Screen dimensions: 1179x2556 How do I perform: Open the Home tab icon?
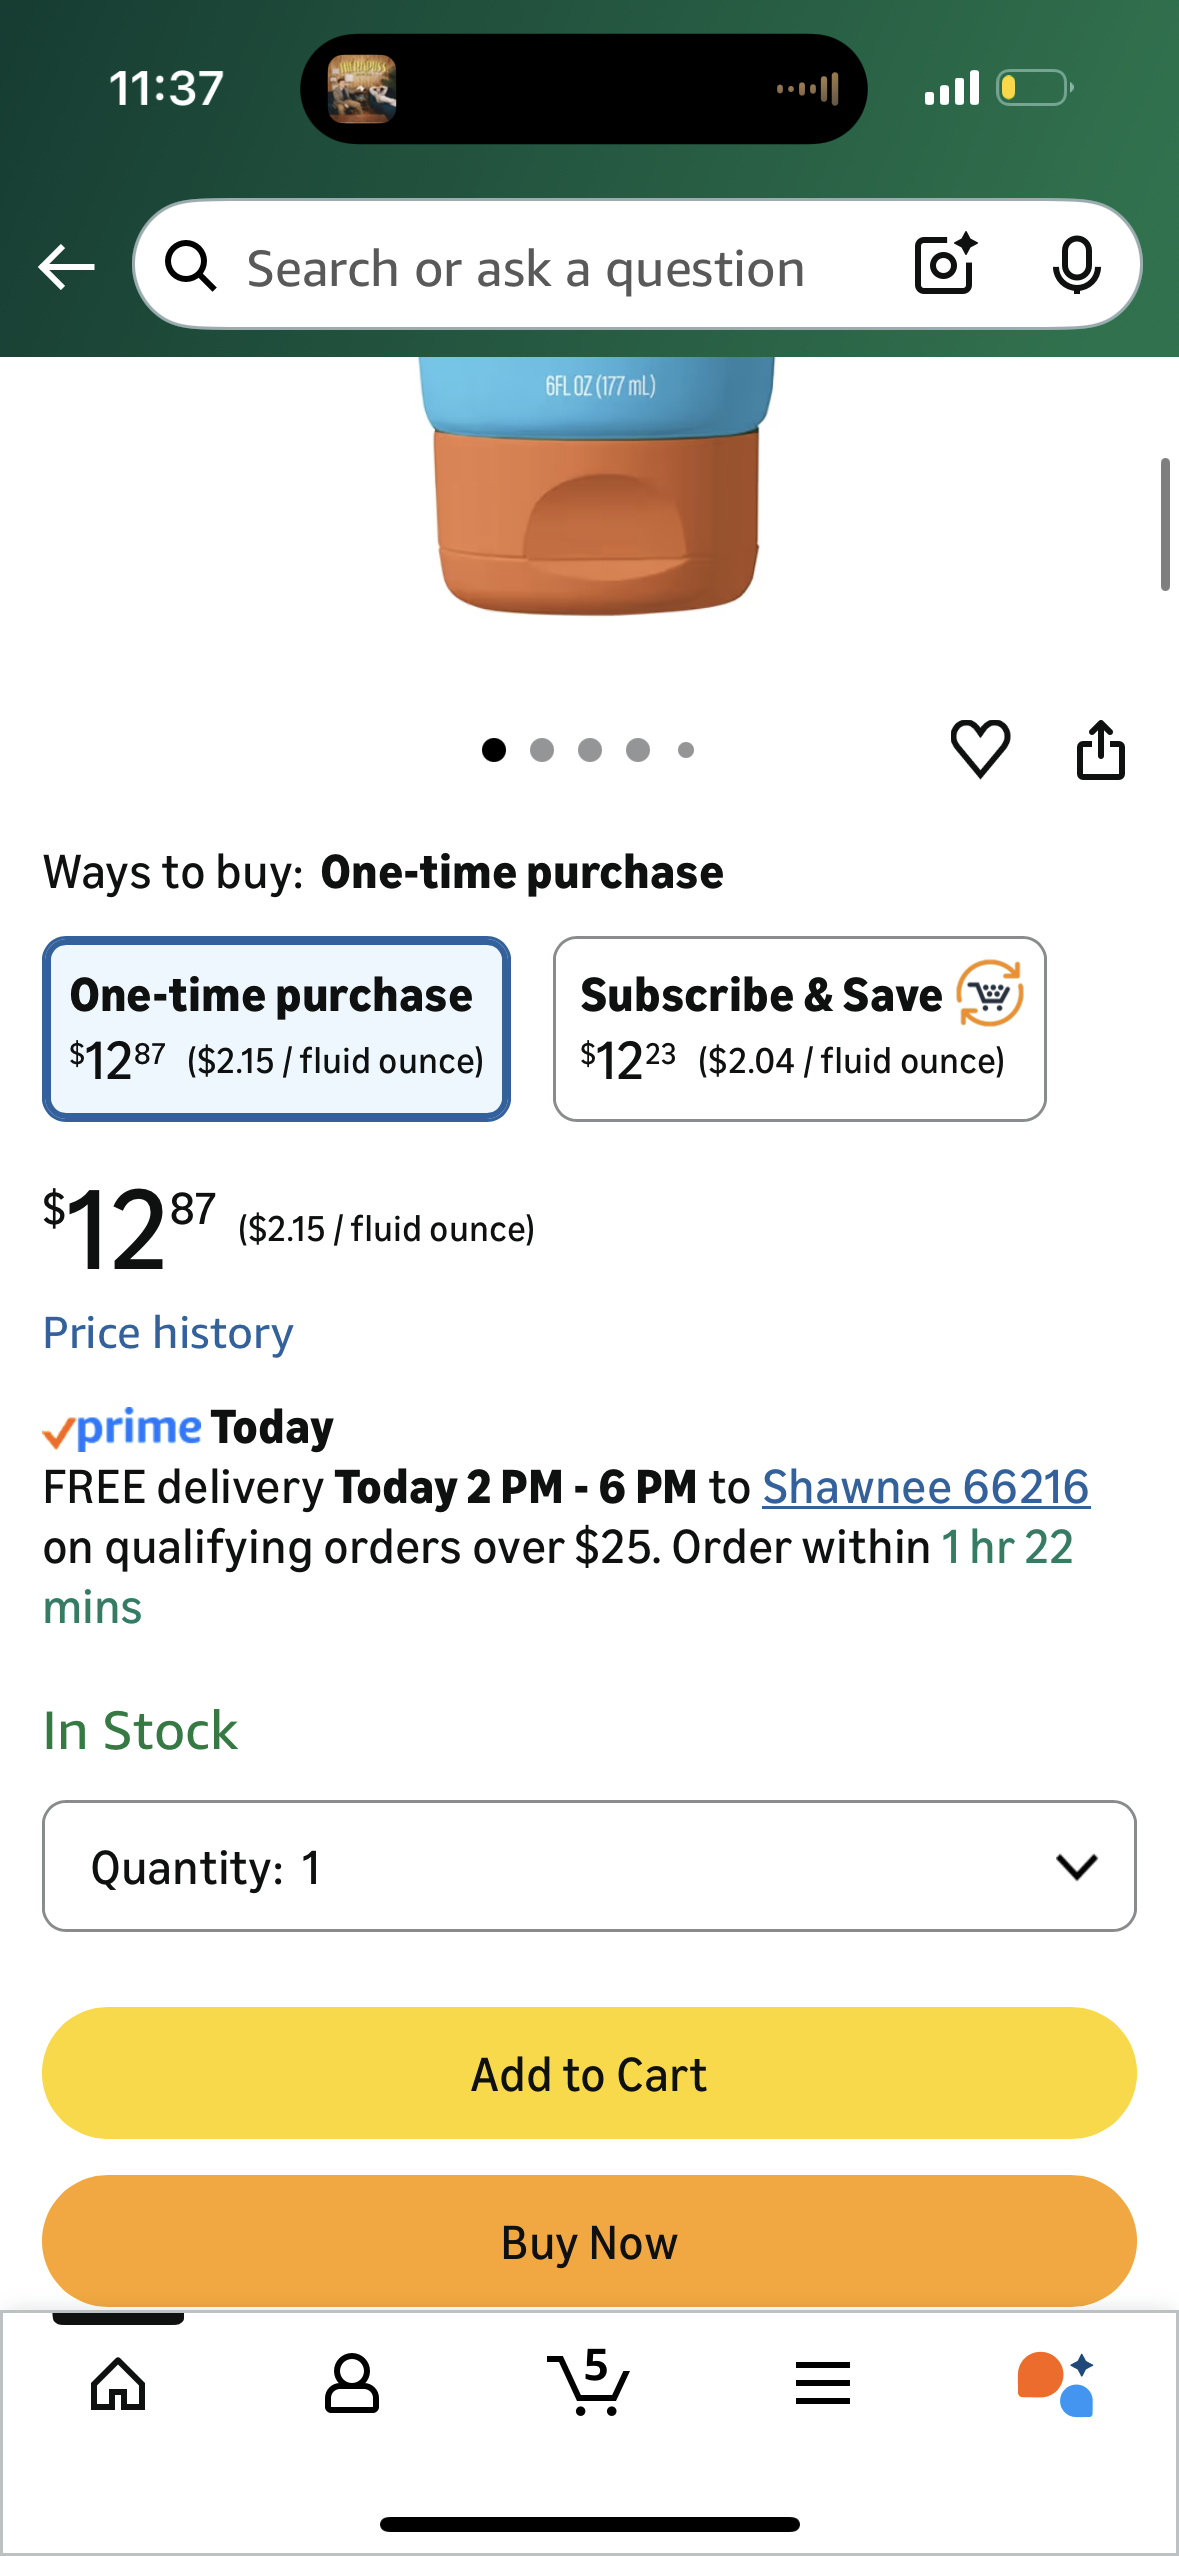click(118, 2384)
